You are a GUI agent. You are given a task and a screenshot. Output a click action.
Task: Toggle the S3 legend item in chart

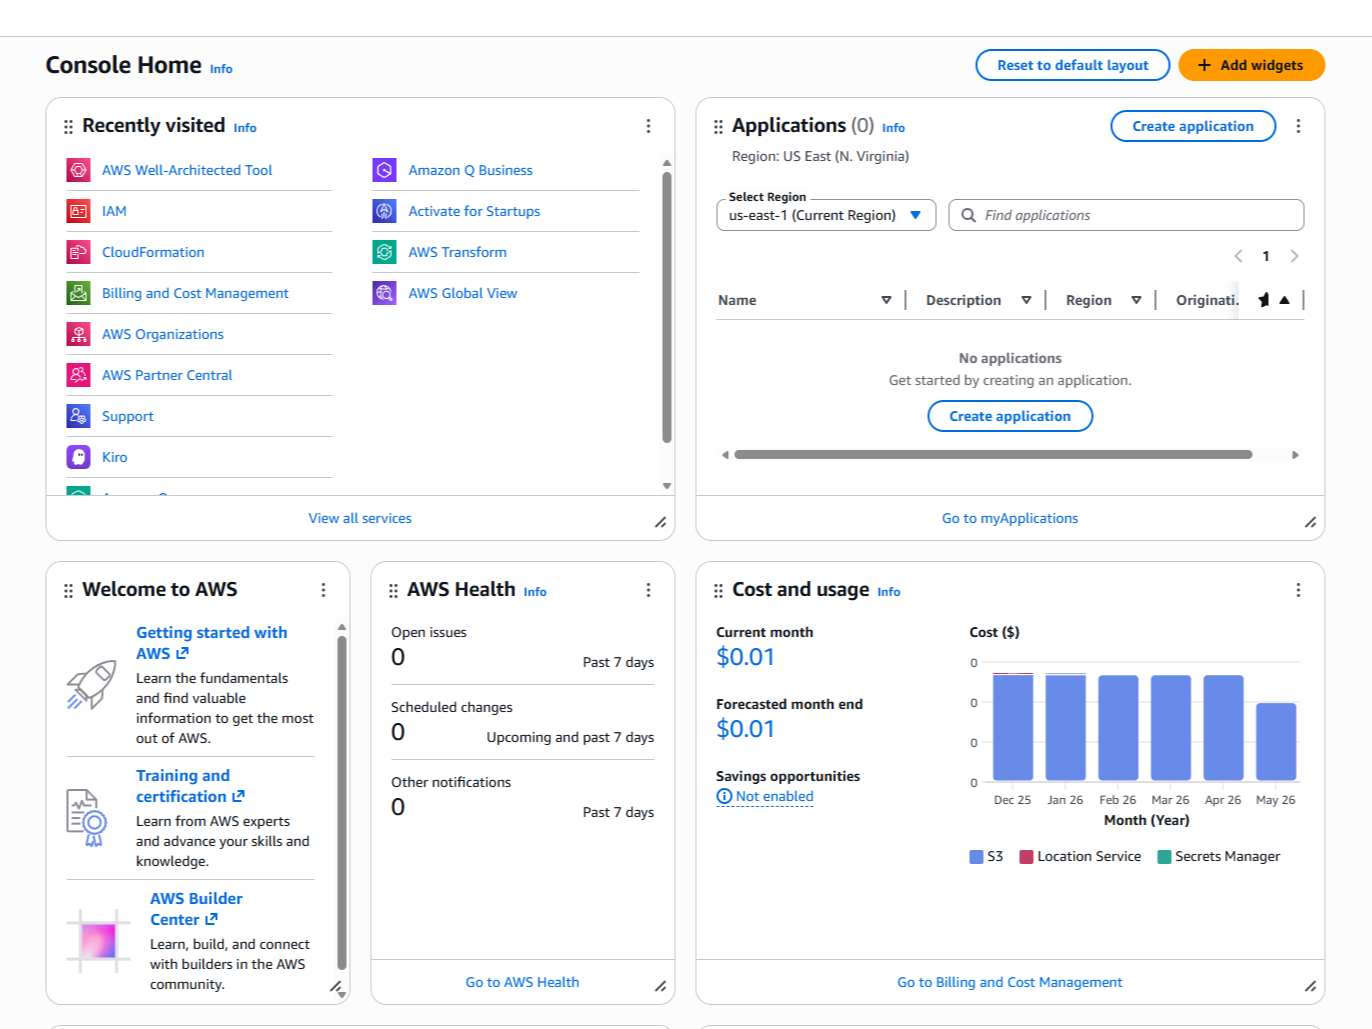click(x=986, y=857)
